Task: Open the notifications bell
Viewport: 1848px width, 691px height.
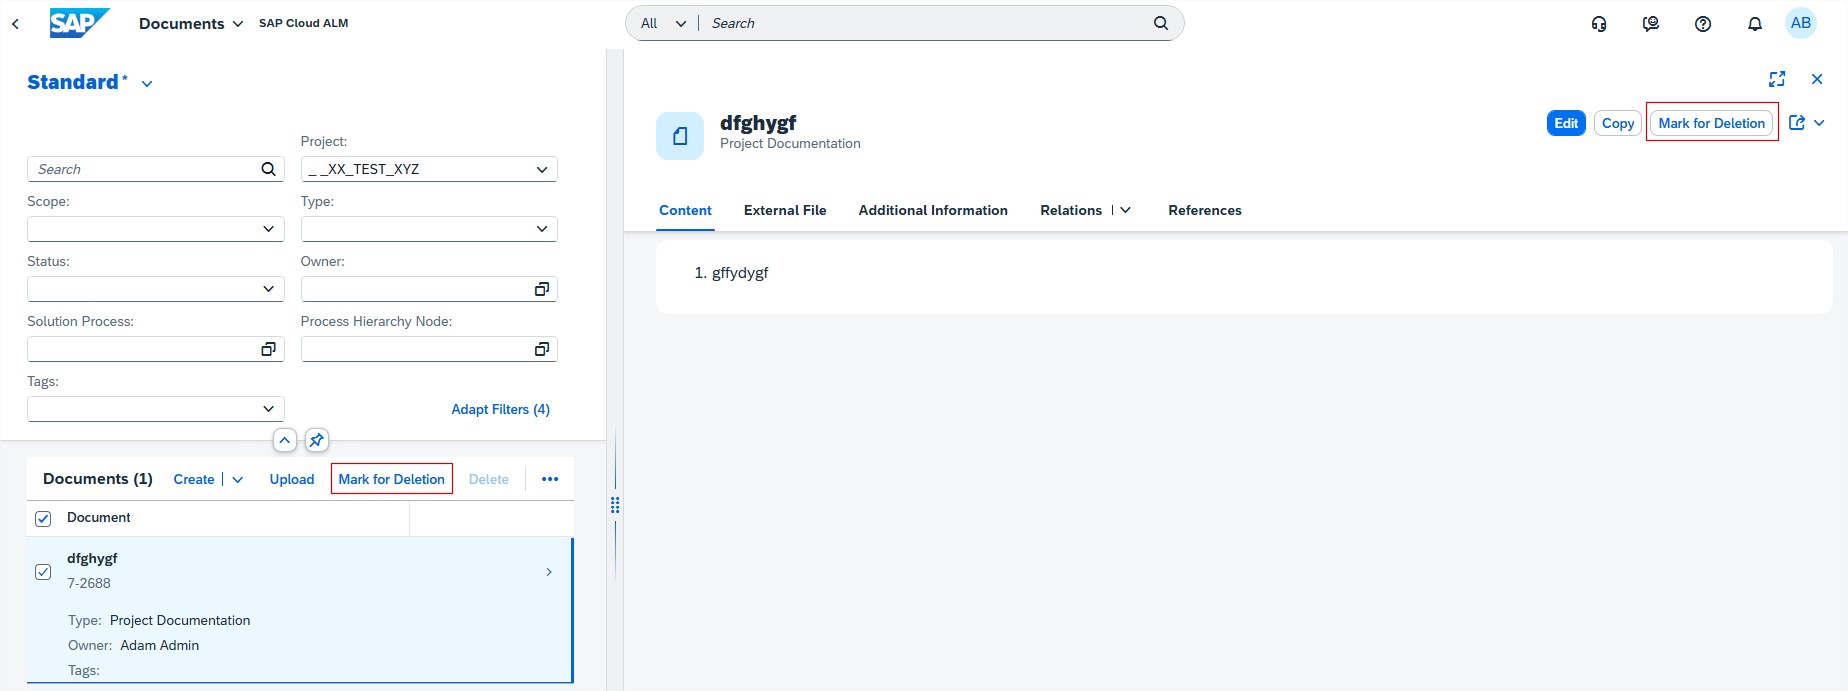Action: coord(1754,23)
